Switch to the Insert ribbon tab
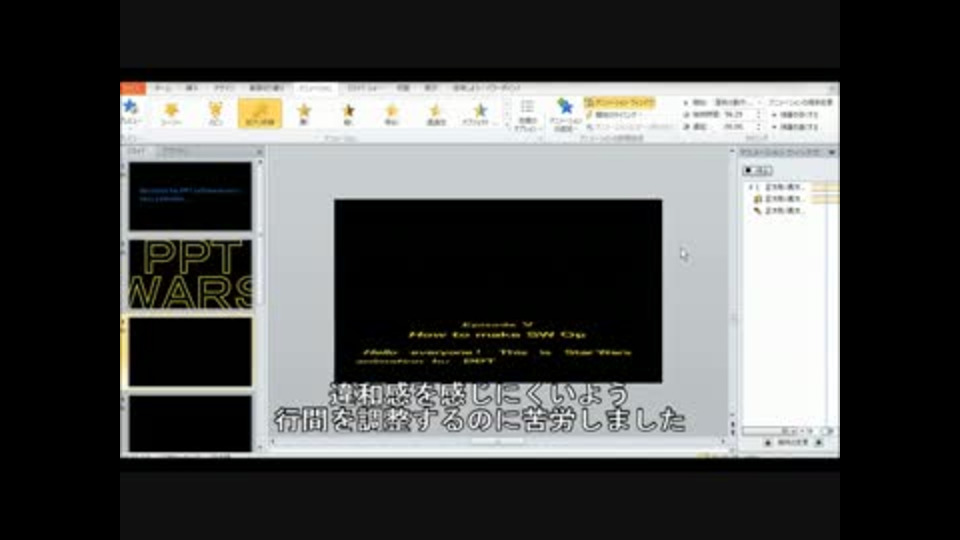Viewport: 960px width, 540px height. click(x=192, y=88)
